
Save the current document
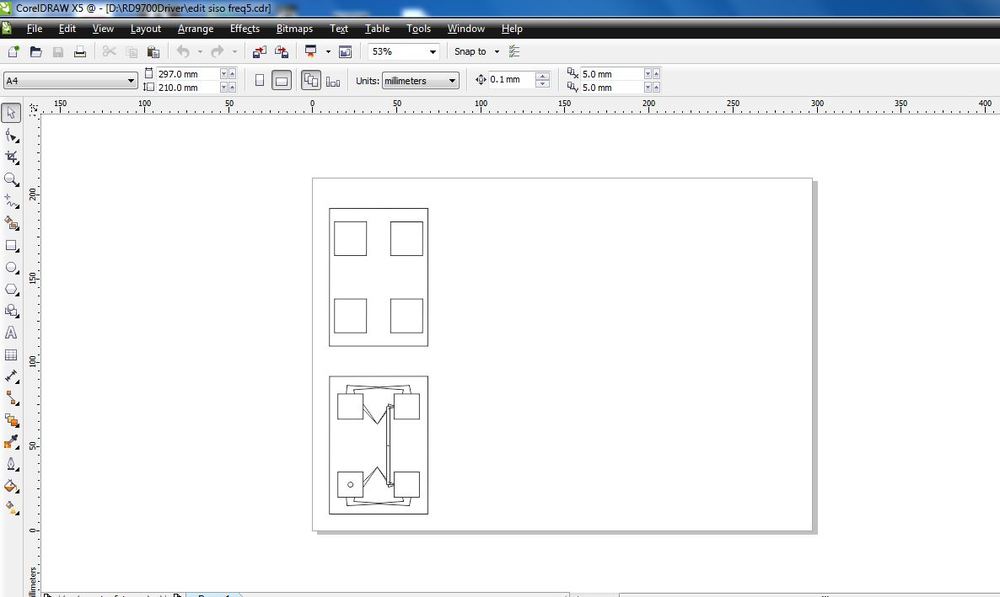coord(58,52)
